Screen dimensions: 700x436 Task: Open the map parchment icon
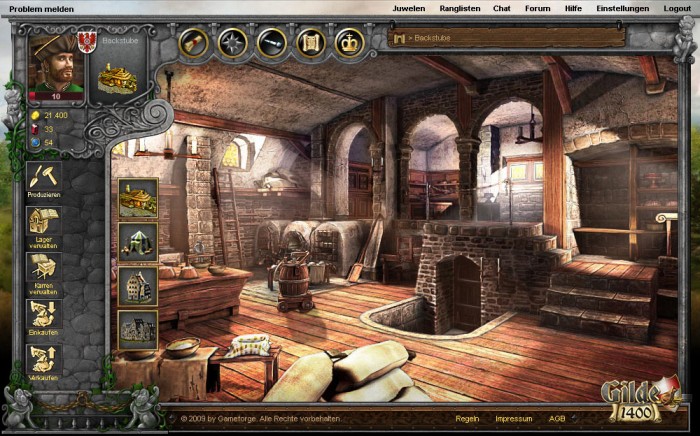[x=311, y=43]
